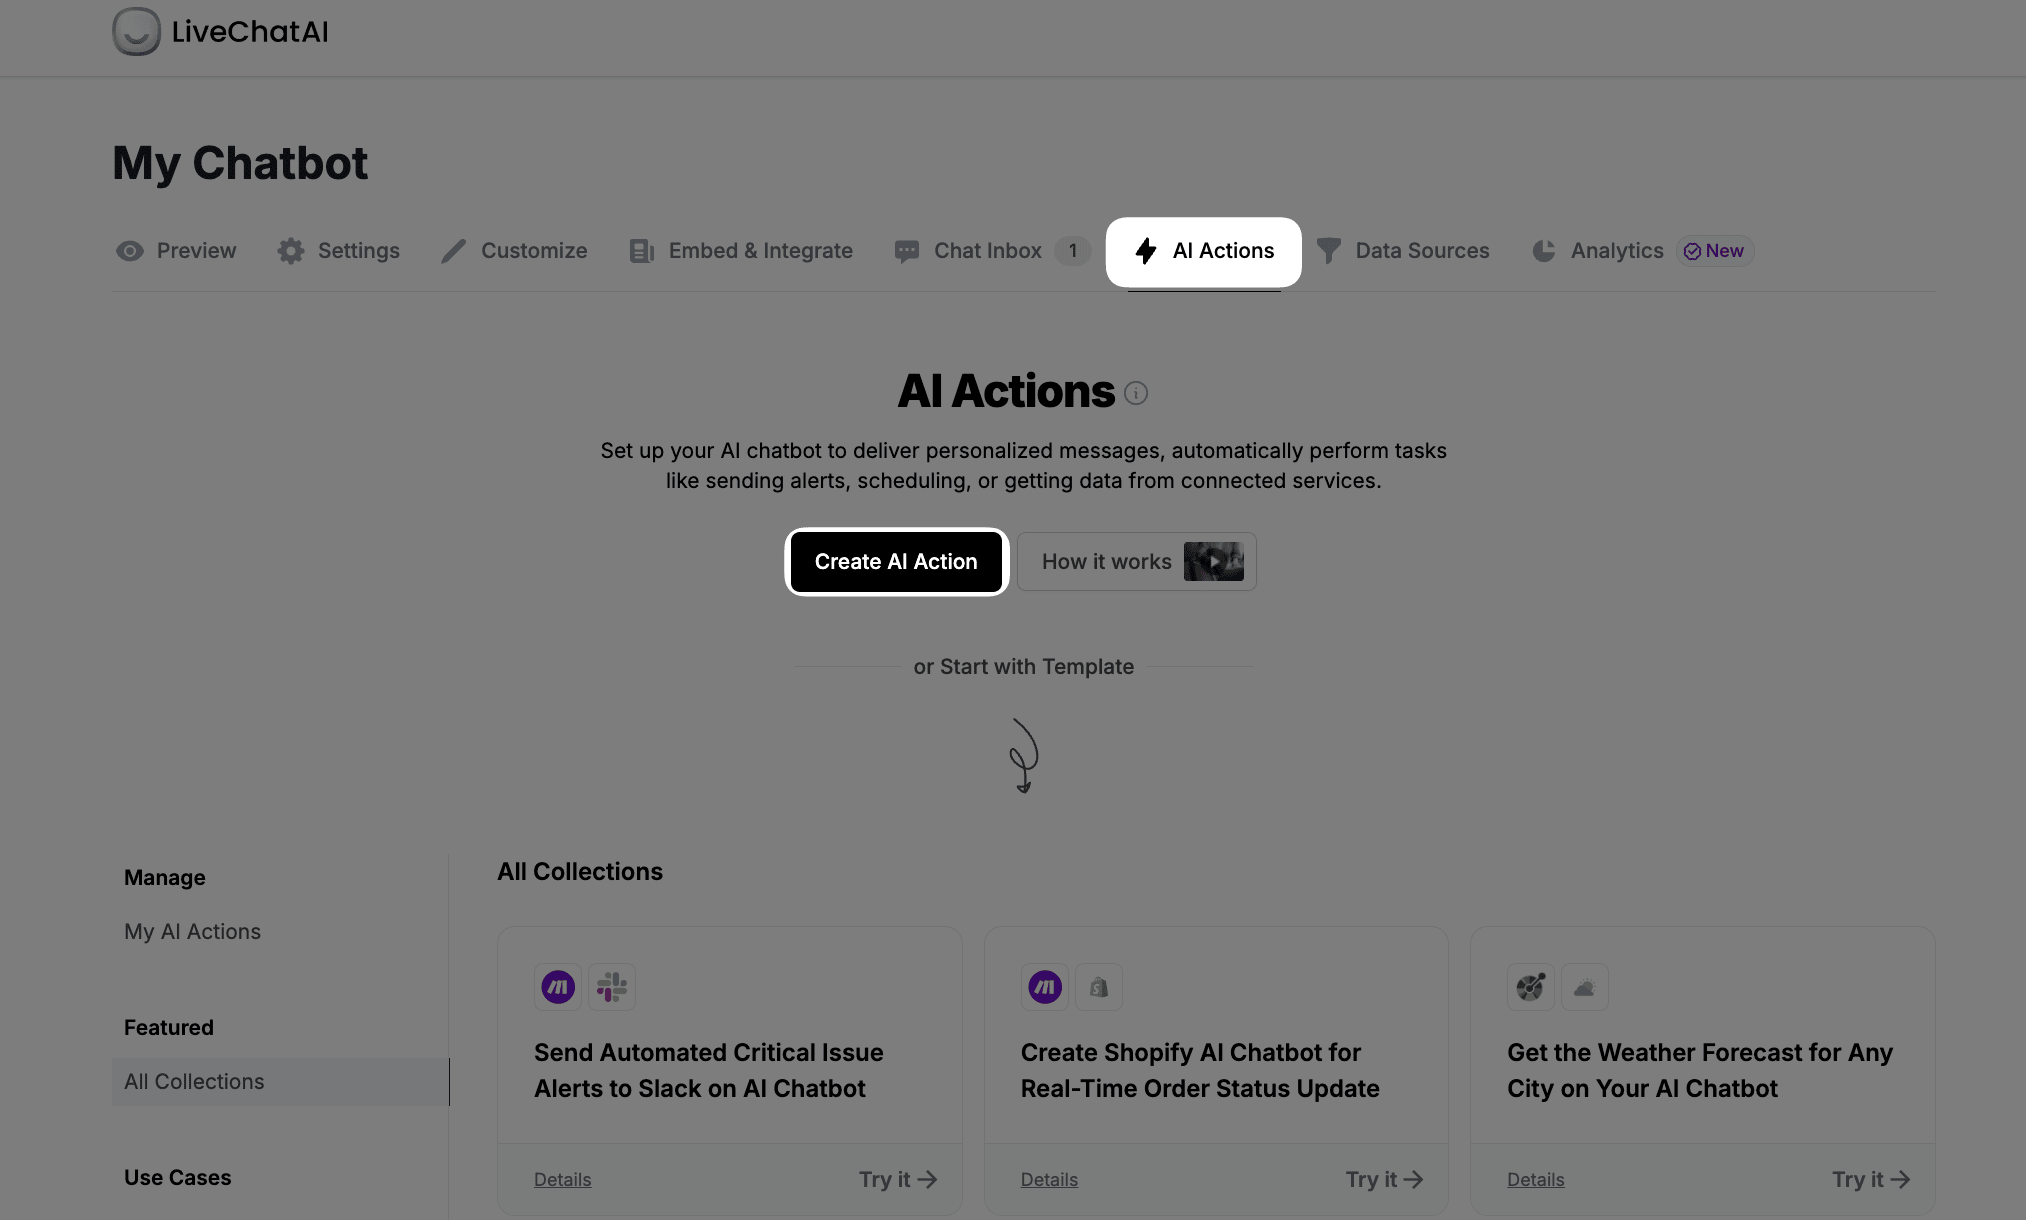2026x1220 pixels.
Task: Toggle the New badge on Analytics
Action: [x=1715, y=249]
